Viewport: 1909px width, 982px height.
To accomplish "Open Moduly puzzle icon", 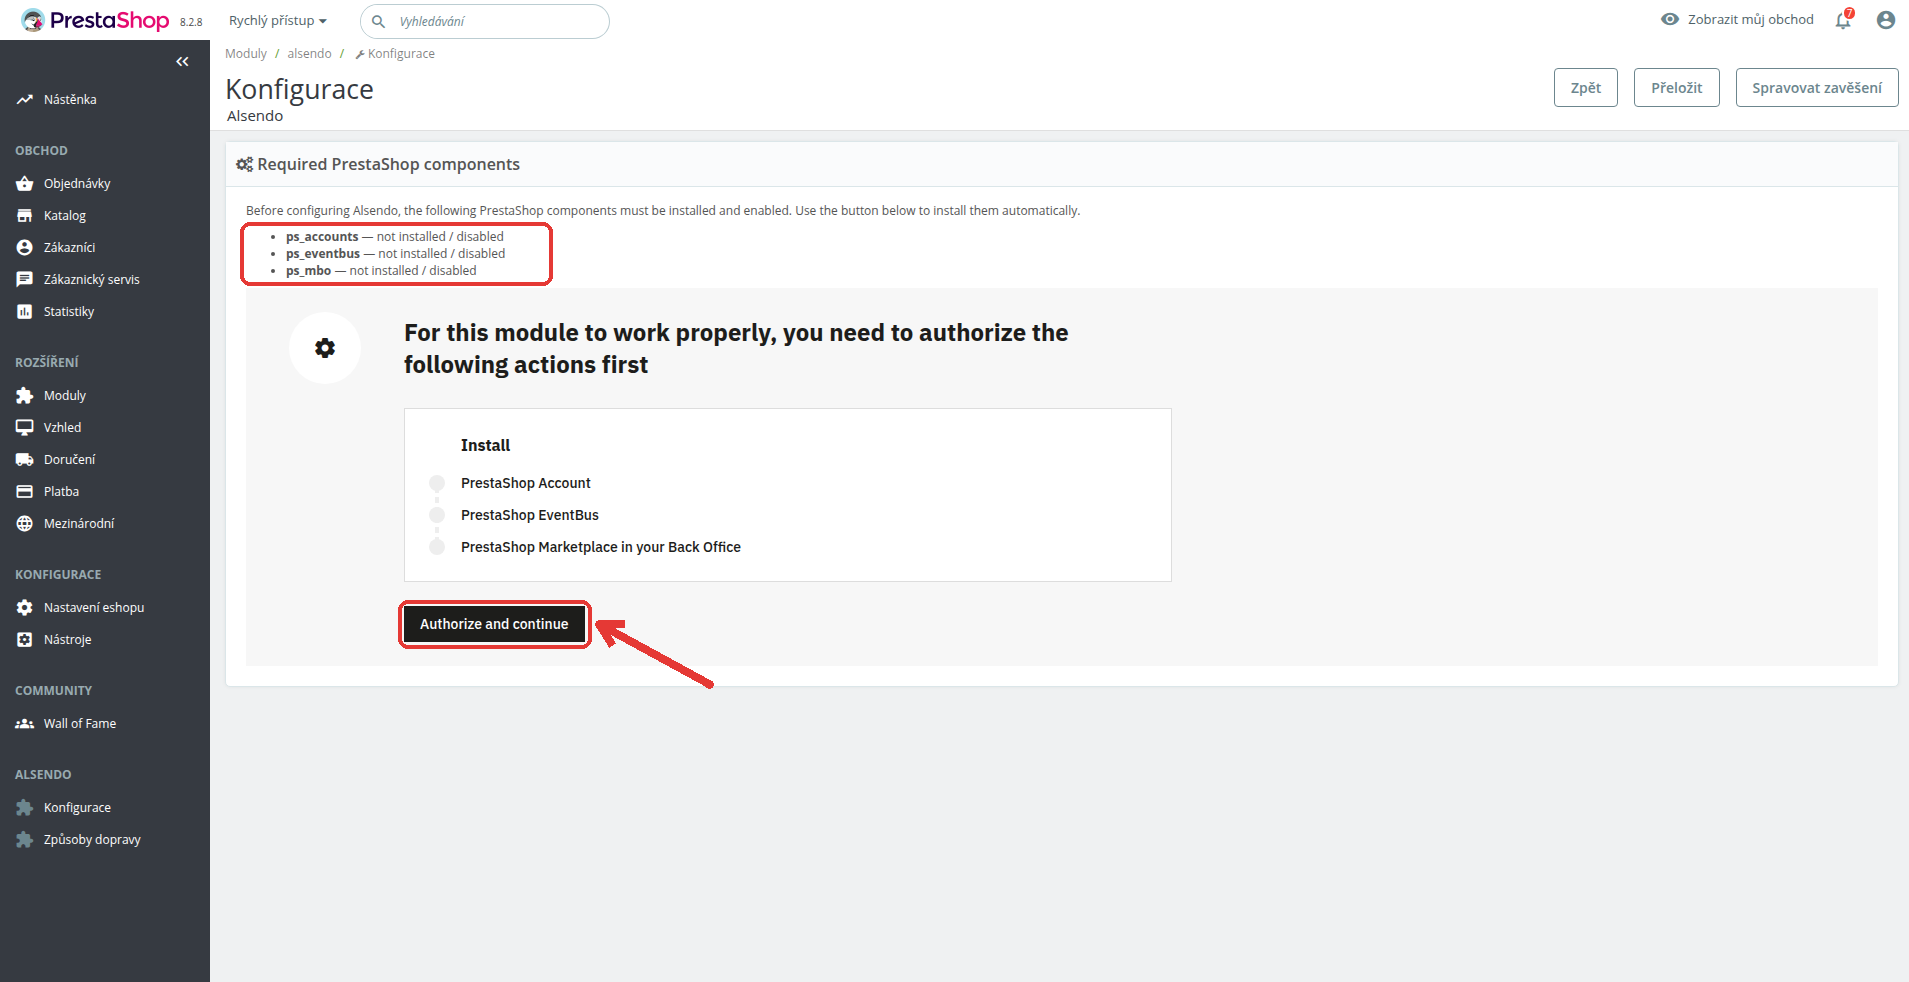I will [x=25, y=396].
